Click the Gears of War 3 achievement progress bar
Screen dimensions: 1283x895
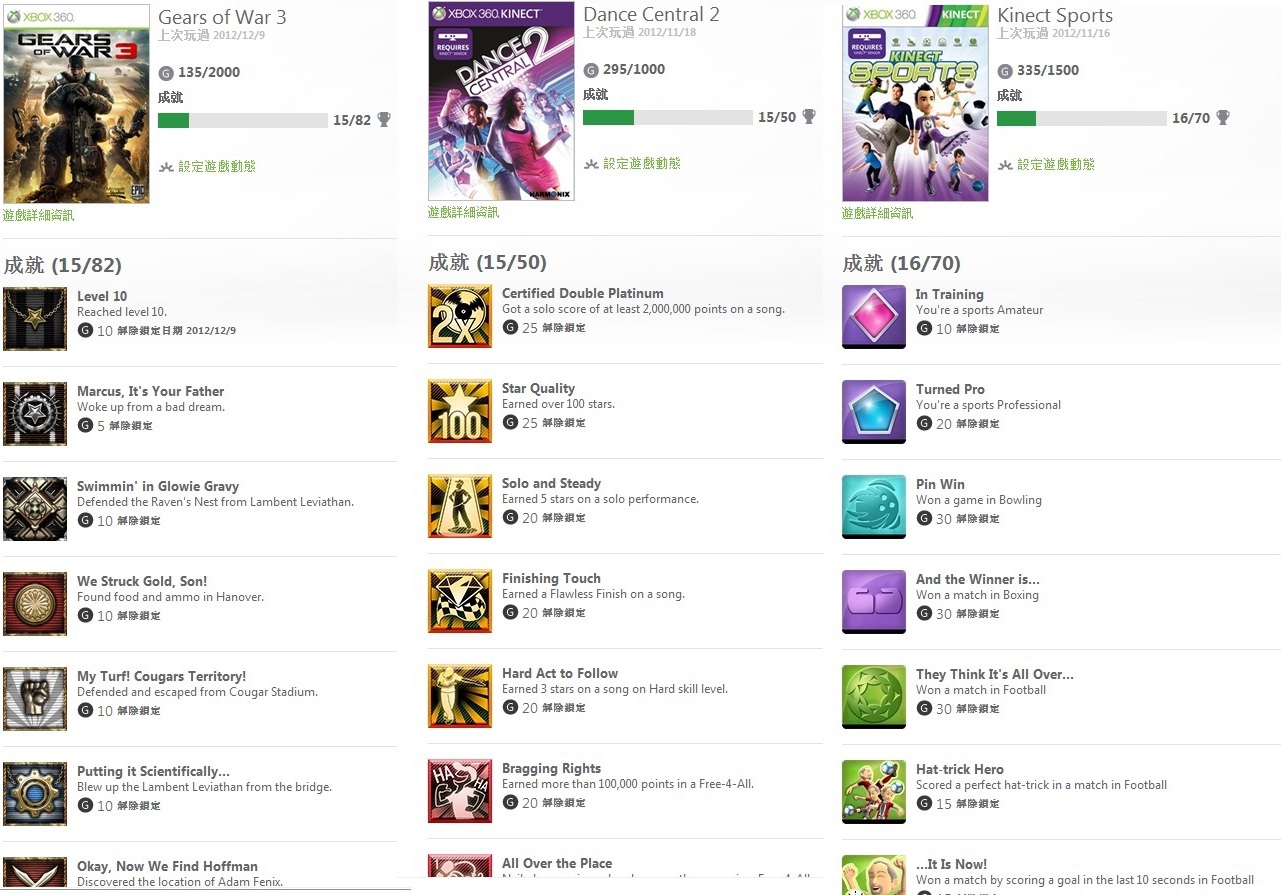point(243,120)
